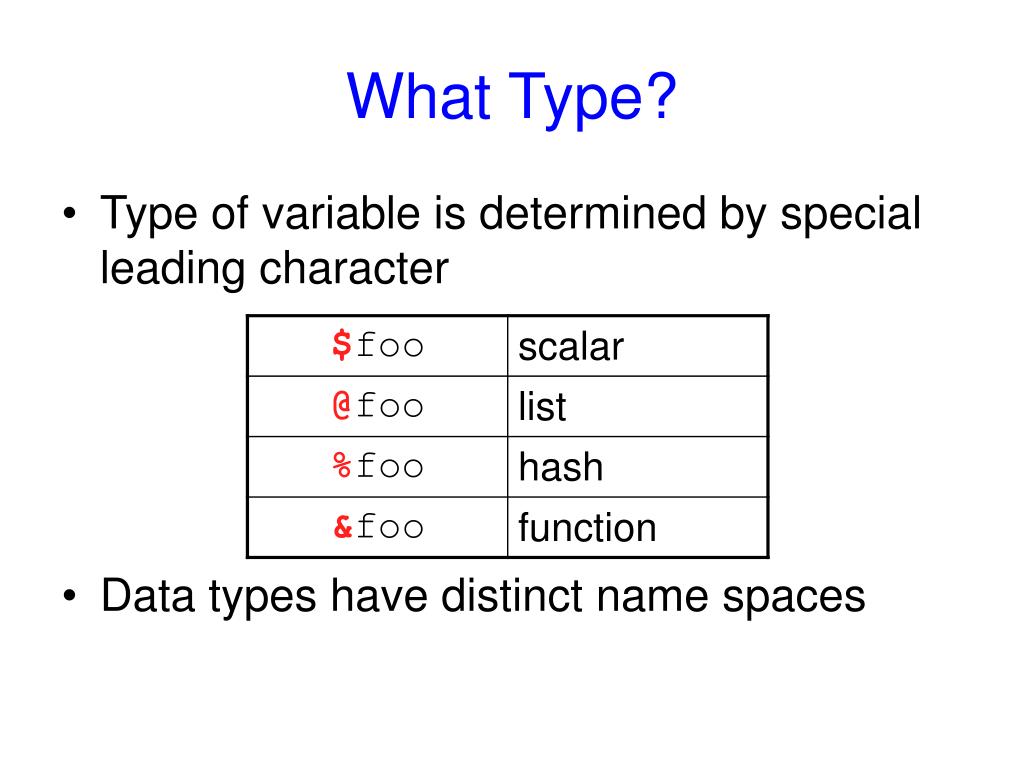Select the @foo cell in the table
This screenshot has width=1024, height=768.
pos(377,406)
